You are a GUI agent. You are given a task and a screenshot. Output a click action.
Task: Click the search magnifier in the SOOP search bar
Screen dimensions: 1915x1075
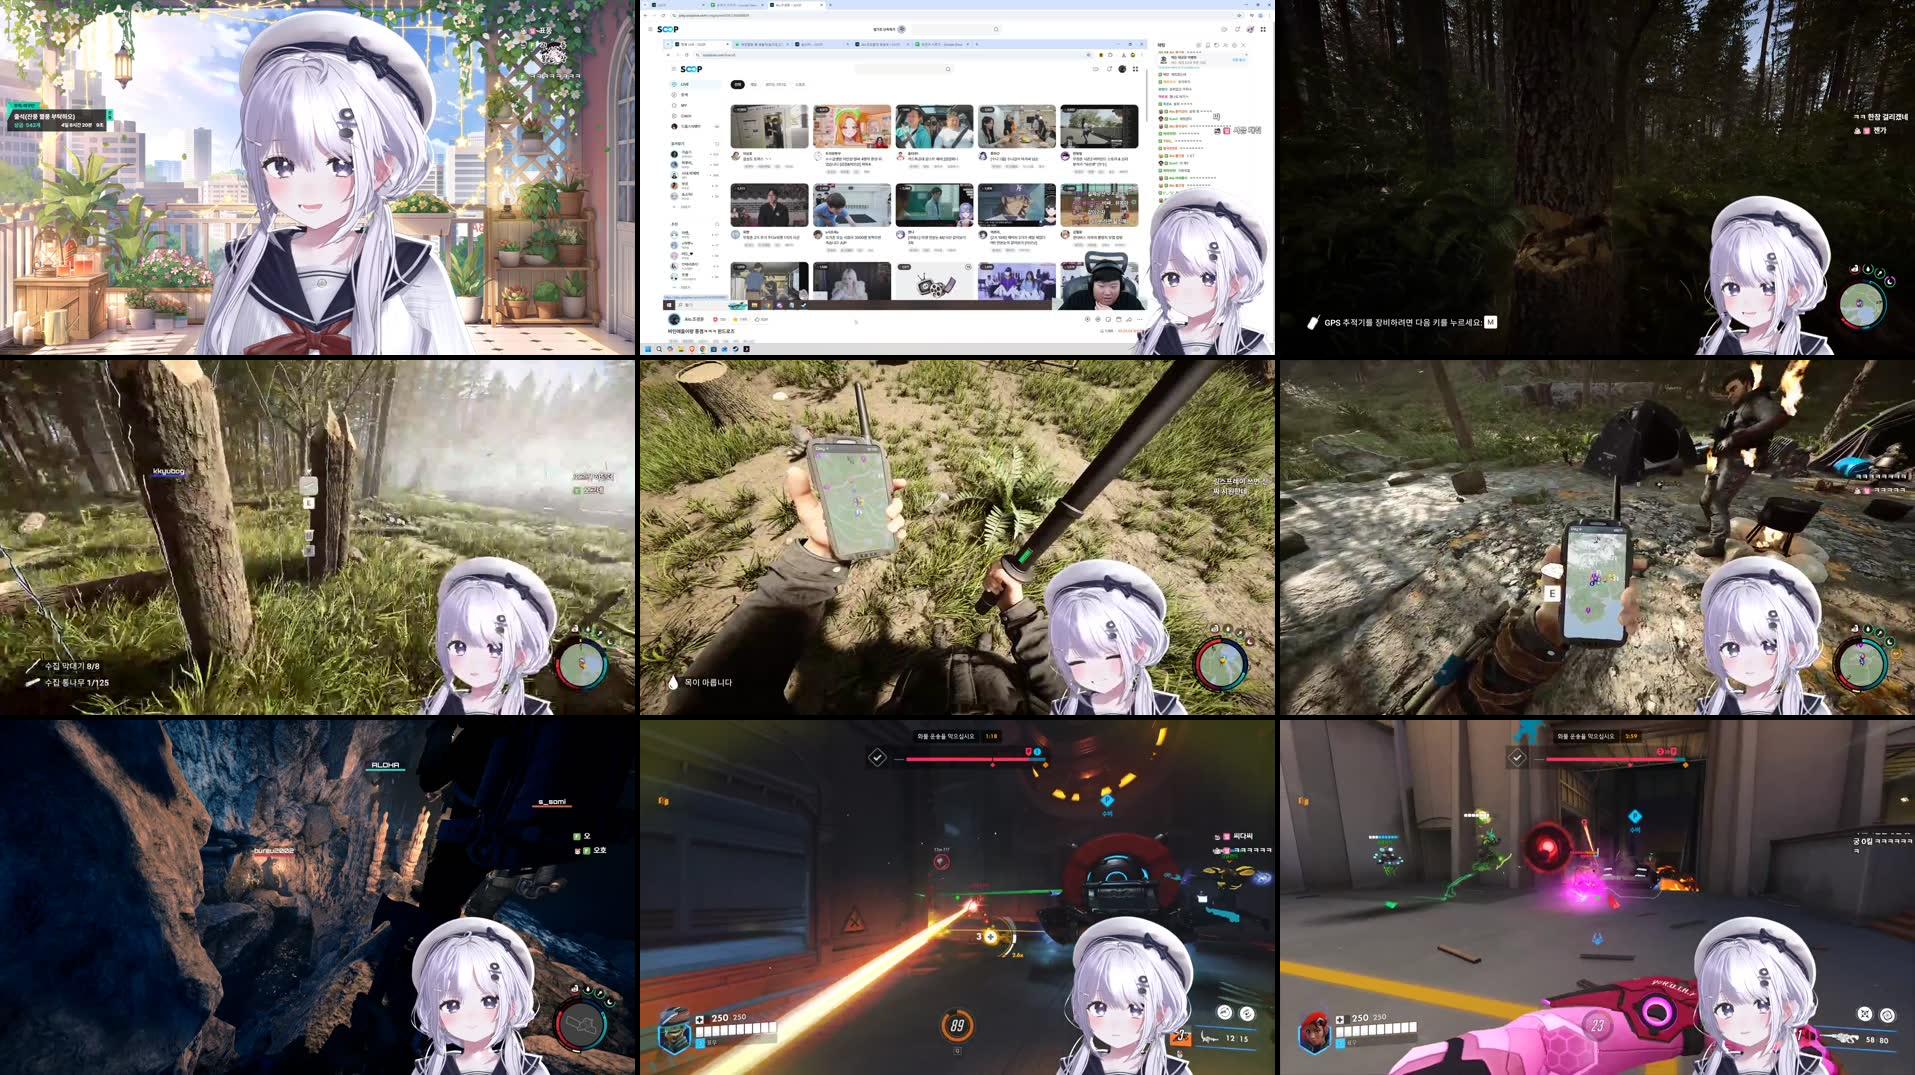pos(948,69)
